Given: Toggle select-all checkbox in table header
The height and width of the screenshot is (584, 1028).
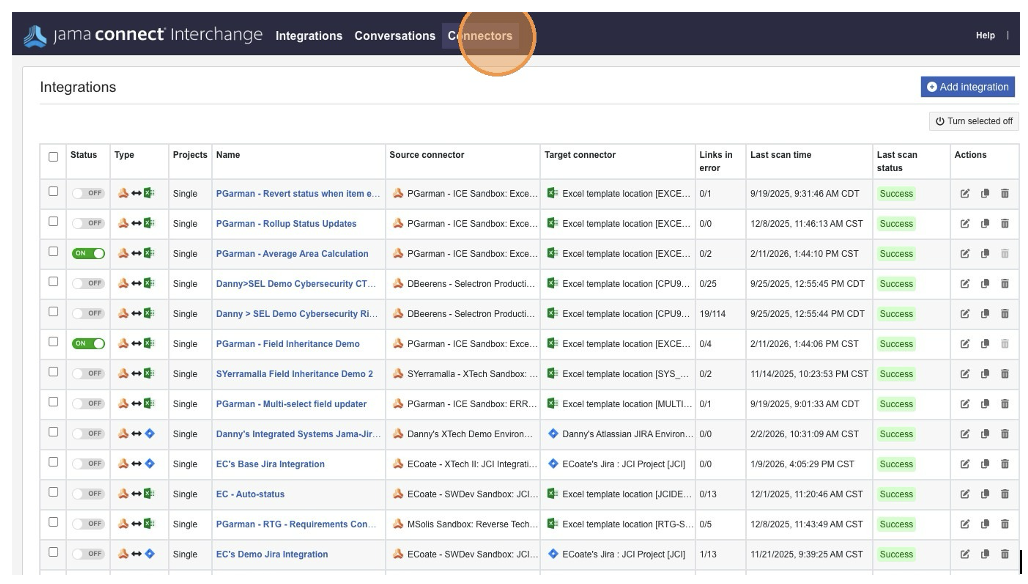Looking at the screenshot, I should (x=53, y=157).
